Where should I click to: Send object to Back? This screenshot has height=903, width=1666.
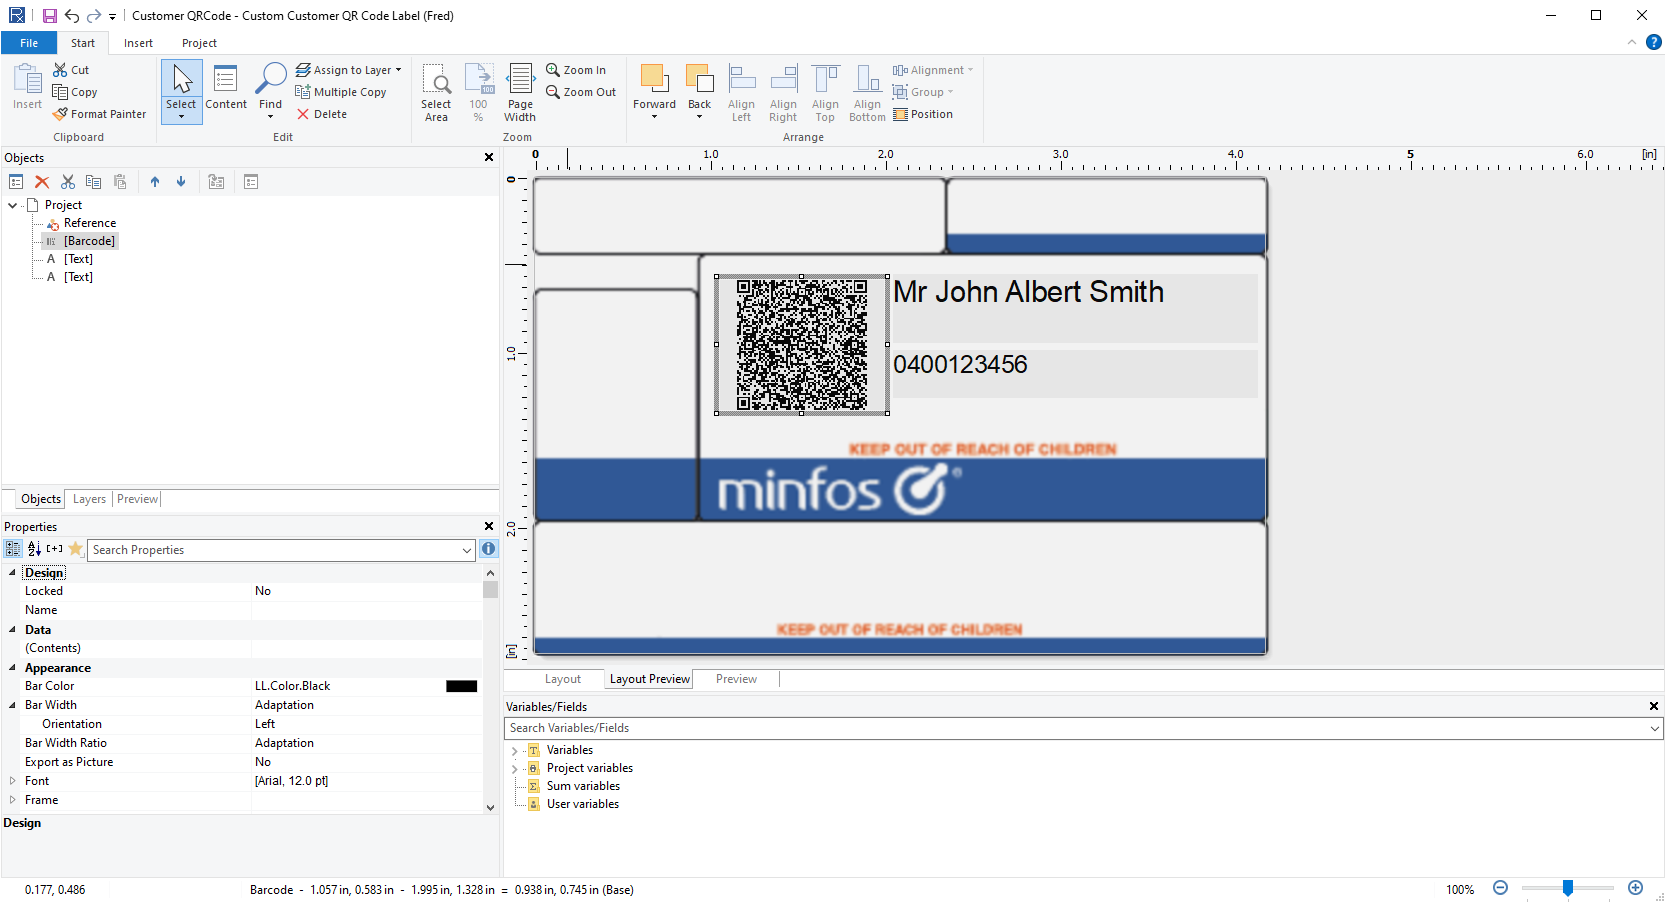[700, 92]
